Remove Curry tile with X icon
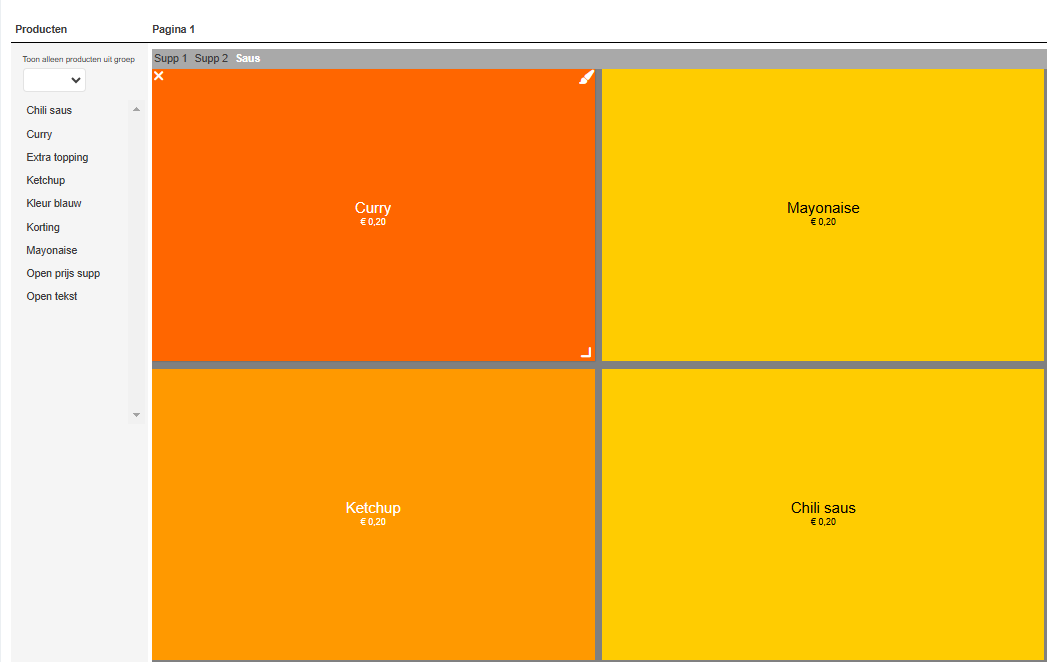This screenshot has width=1047, height=662. click(159, 76)
